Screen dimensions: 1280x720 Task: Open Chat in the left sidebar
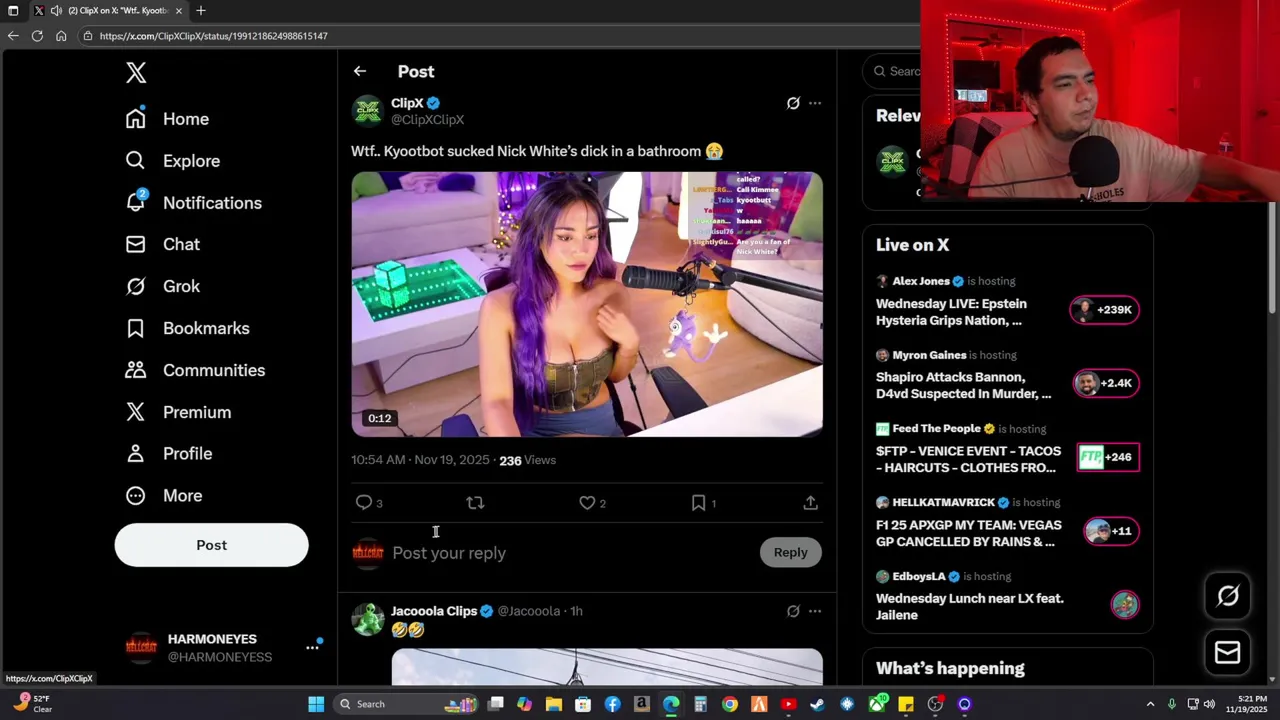(x=162, y=244)
